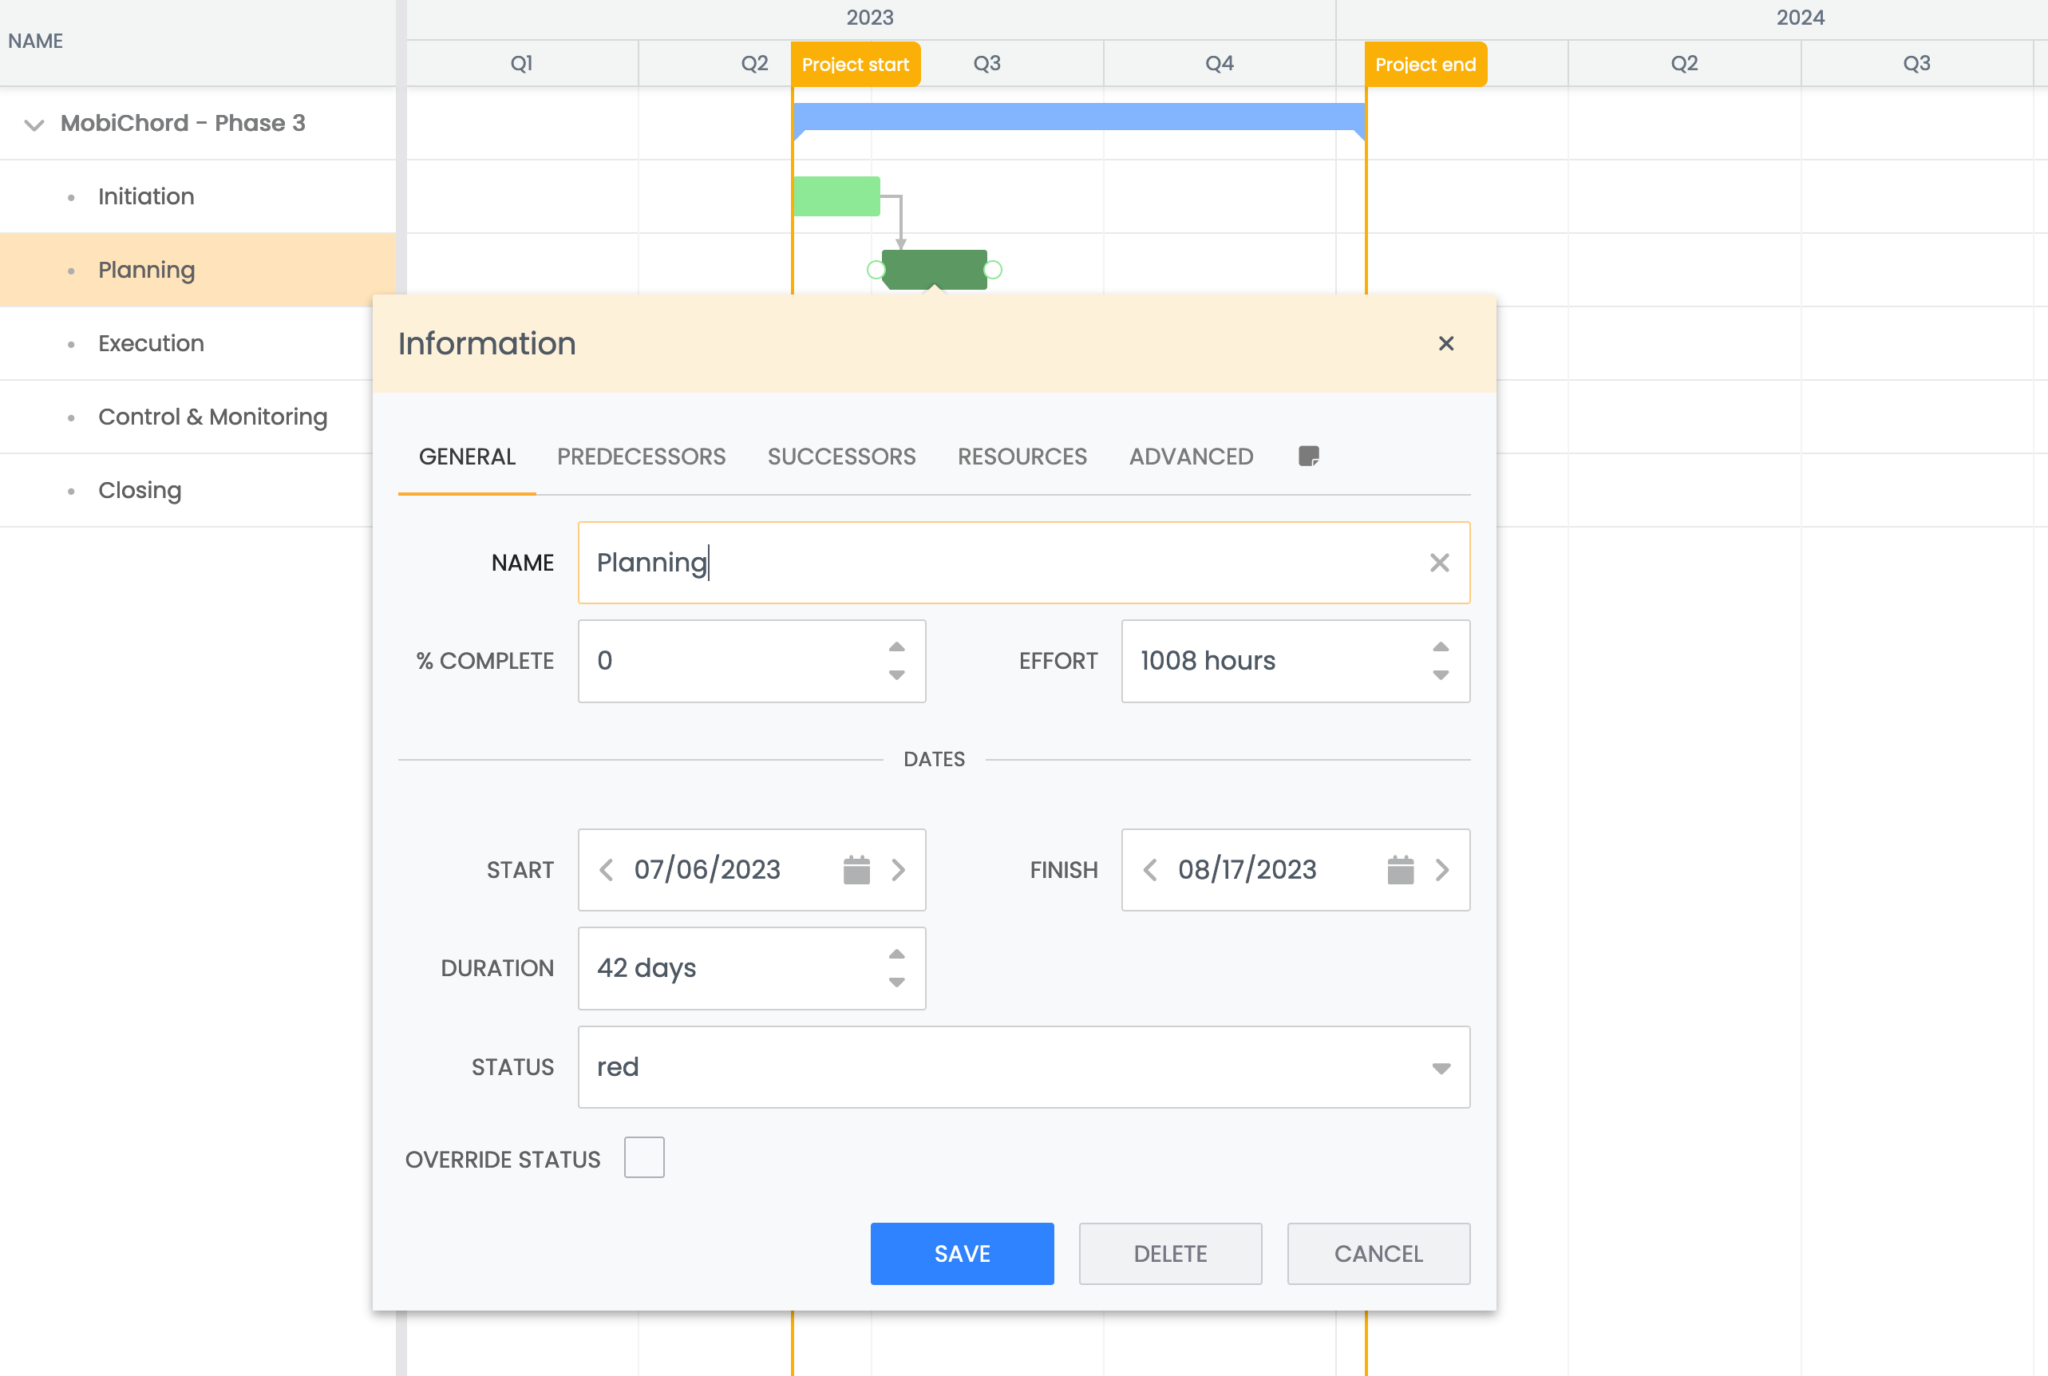Switch to the PREDECESSORS tab
The height and width of the screenshot is (1376, 2048).
[x=641, y=457]
